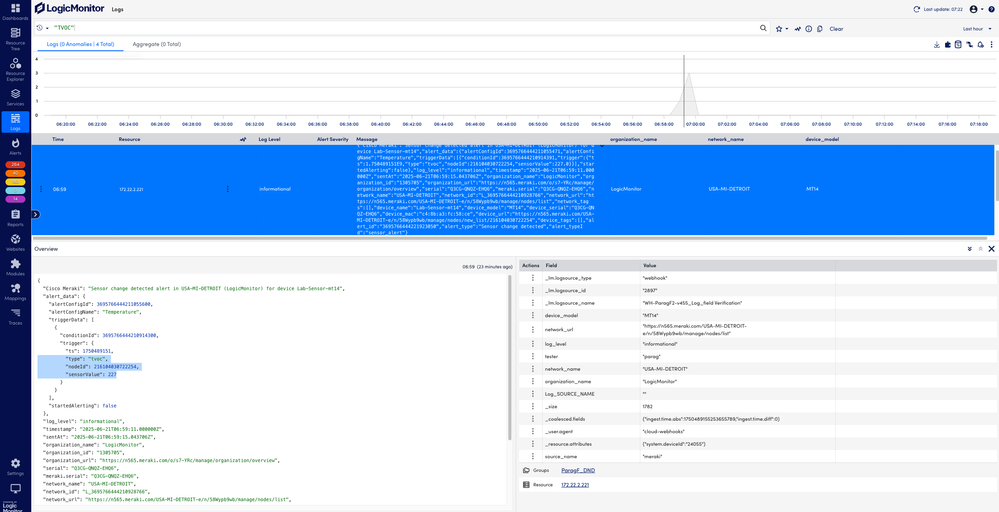Go to Services in the sidebar
The image size is (999, 512).
(x=15, y=97)
